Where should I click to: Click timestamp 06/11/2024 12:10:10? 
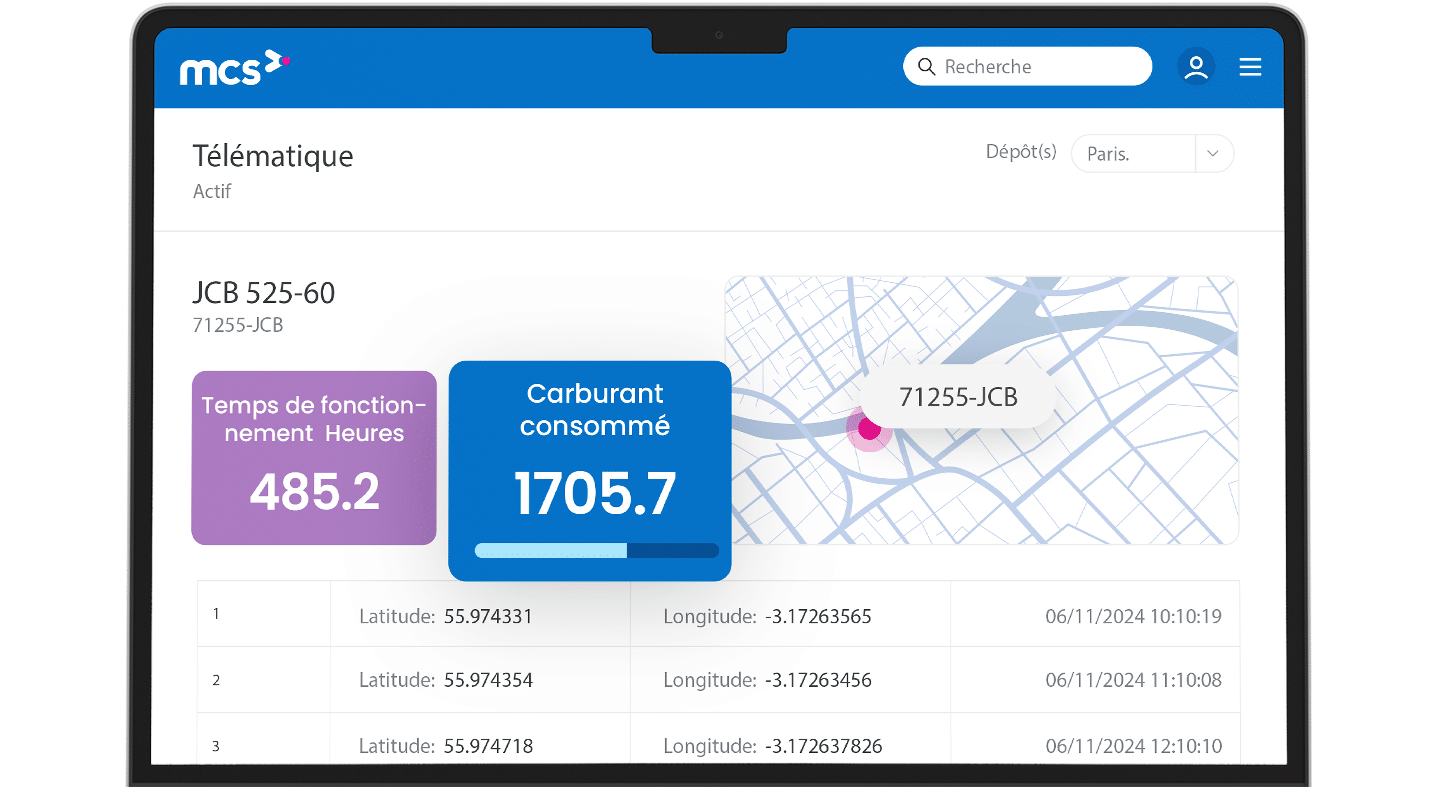[x=1134, y=746]
